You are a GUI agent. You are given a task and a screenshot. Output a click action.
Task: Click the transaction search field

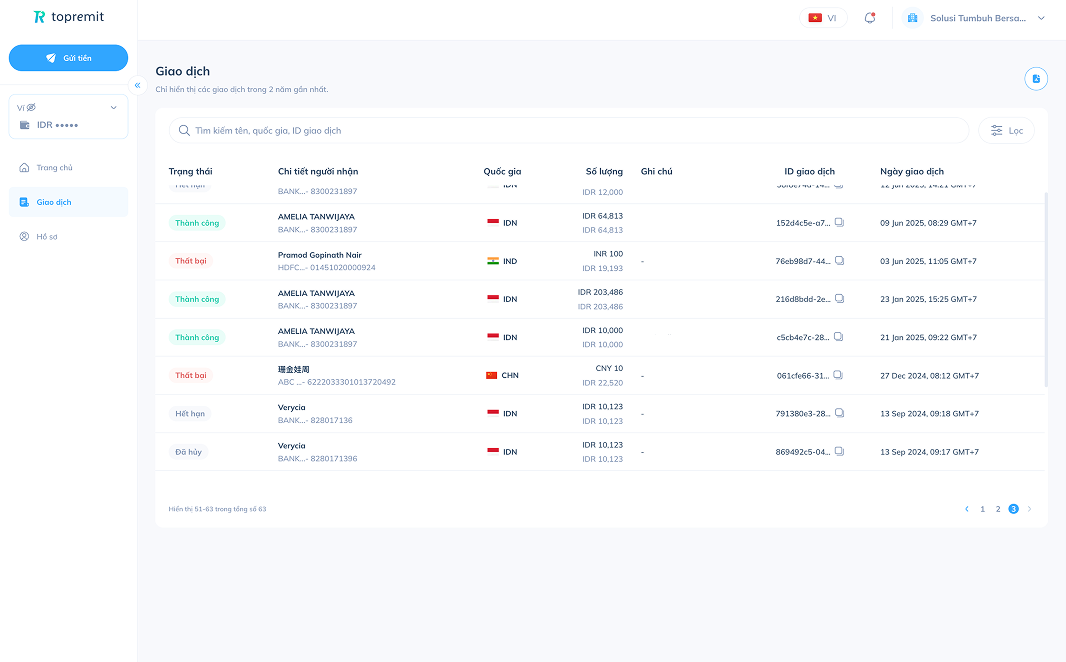point(569,130)
